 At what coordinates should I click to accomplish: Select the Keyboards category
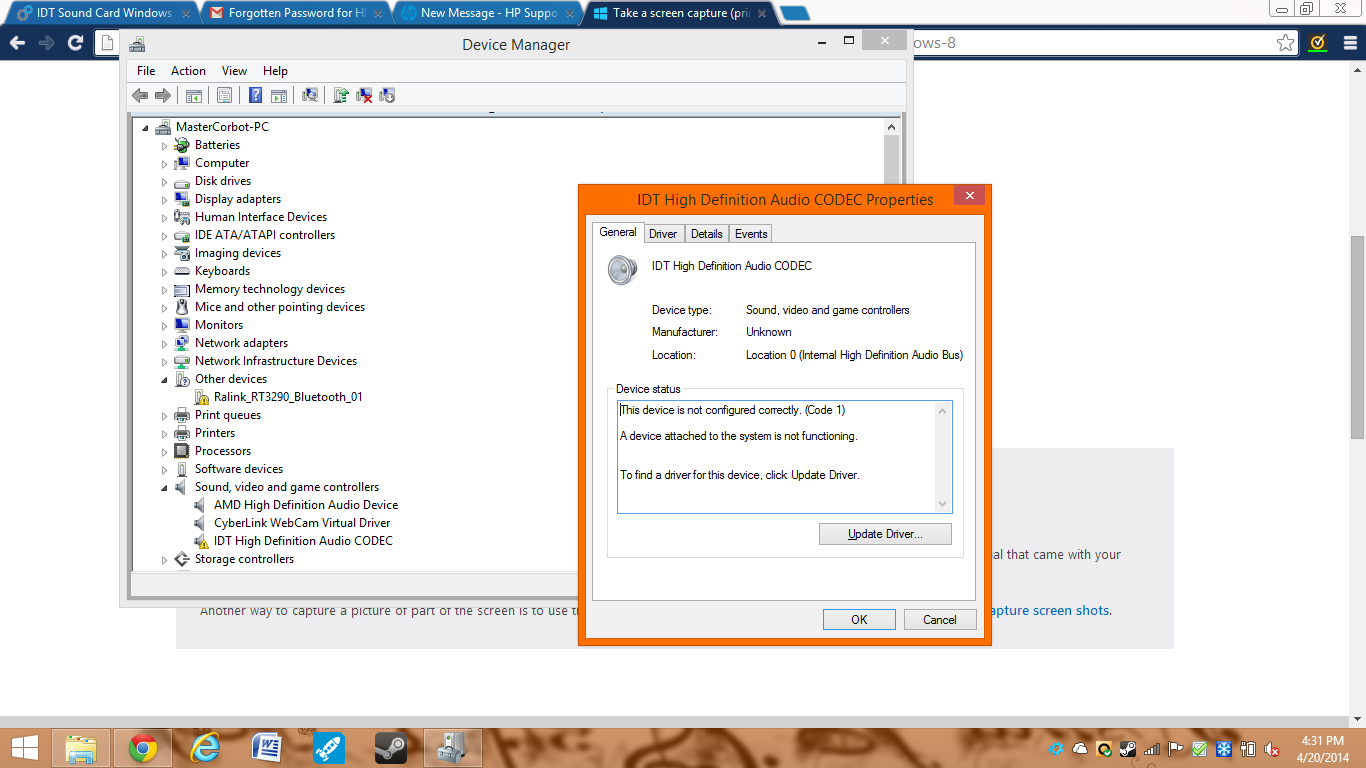[x=222, y=271]
